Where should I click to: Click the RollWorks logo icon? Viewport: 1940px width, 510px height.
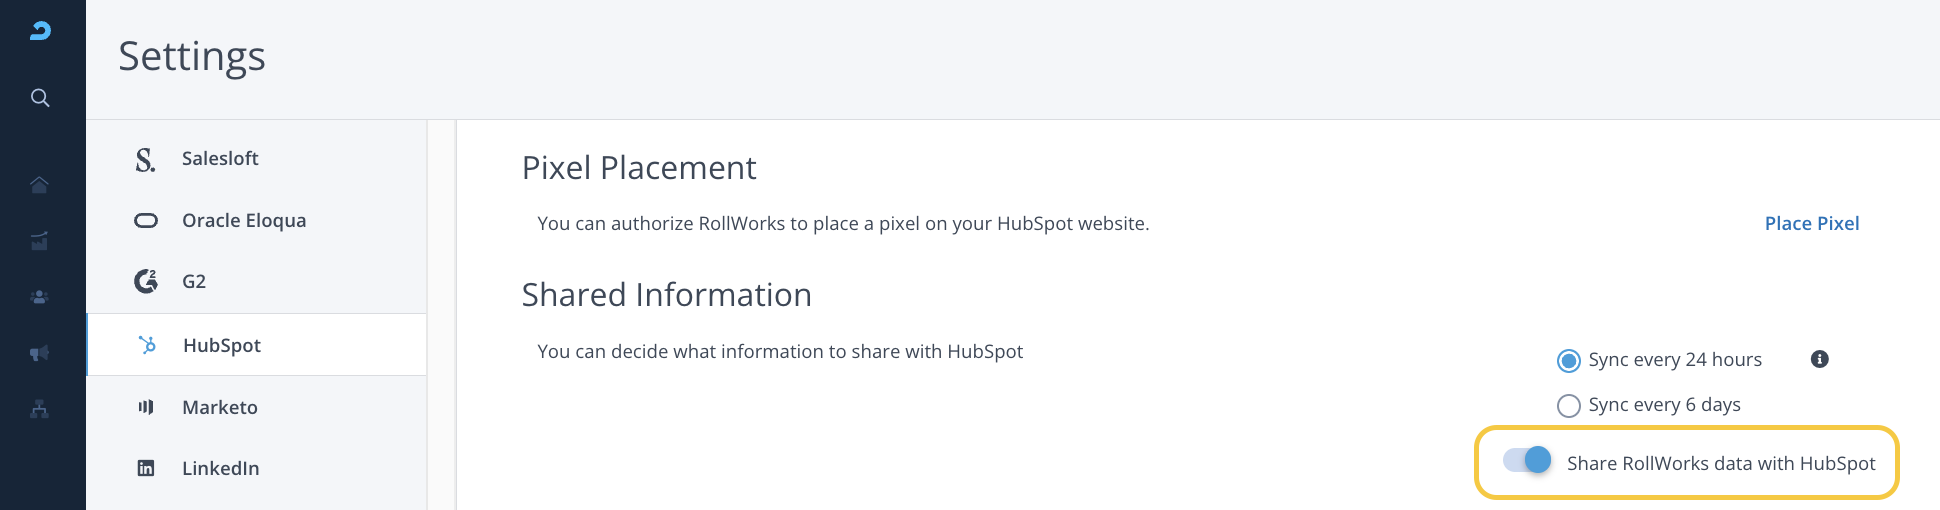pyautogui.click(x=40, y=31)
